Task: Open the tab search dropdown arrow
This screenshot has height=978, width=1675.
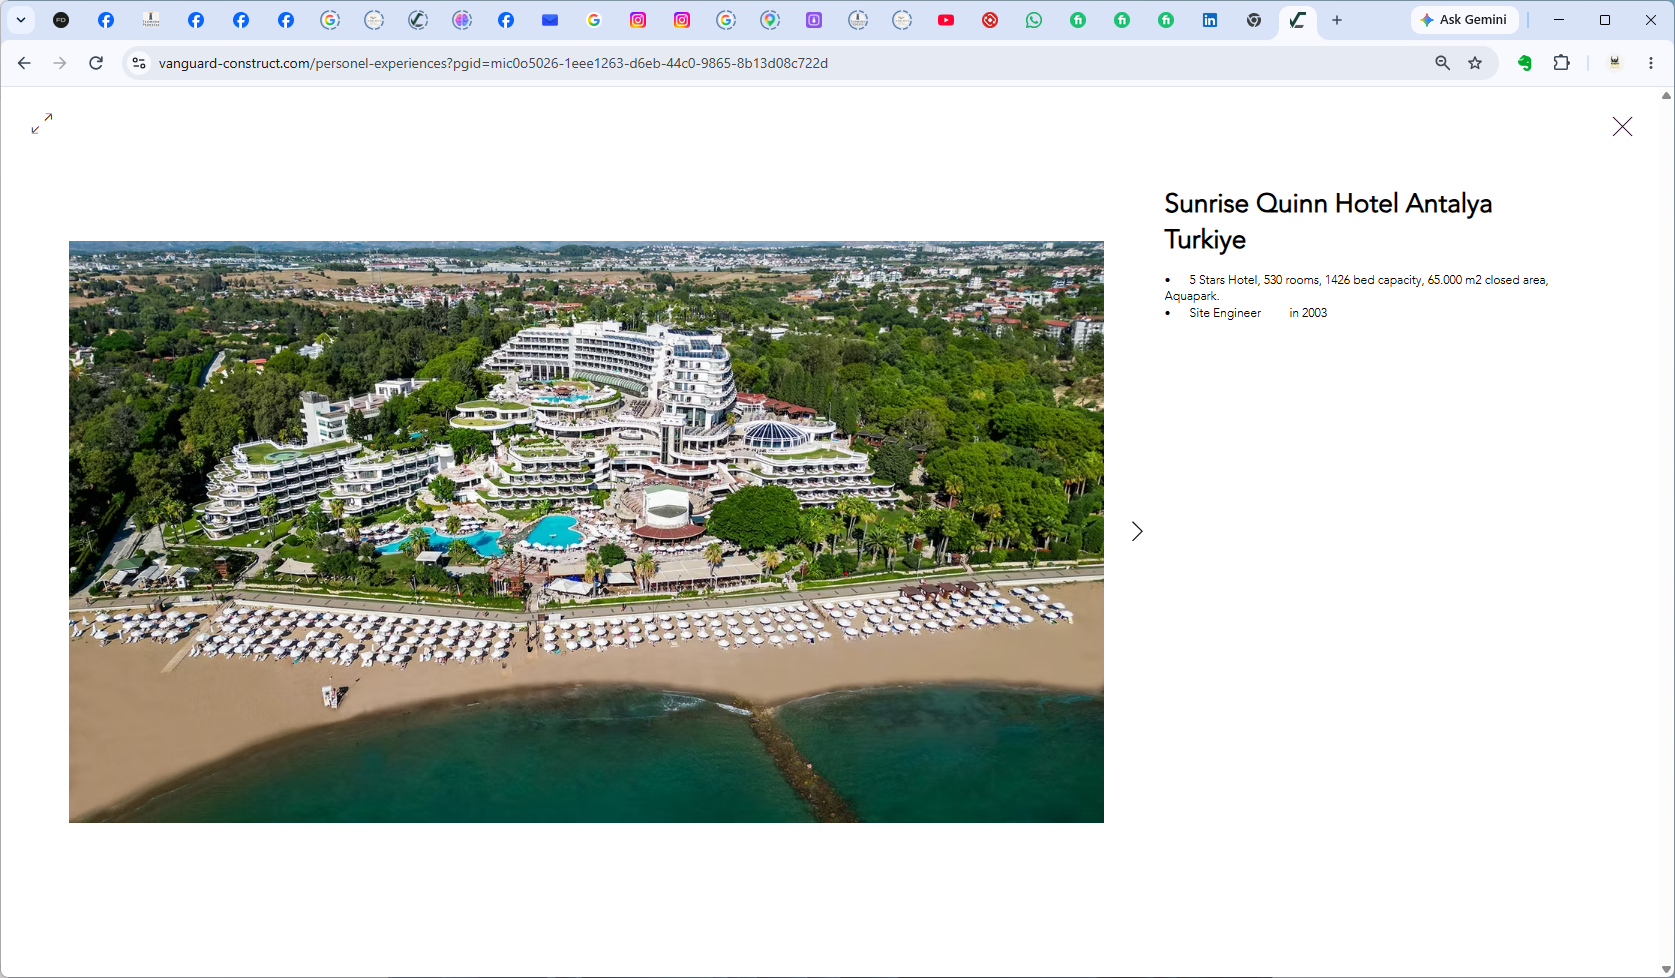Action: pos(21,20)
